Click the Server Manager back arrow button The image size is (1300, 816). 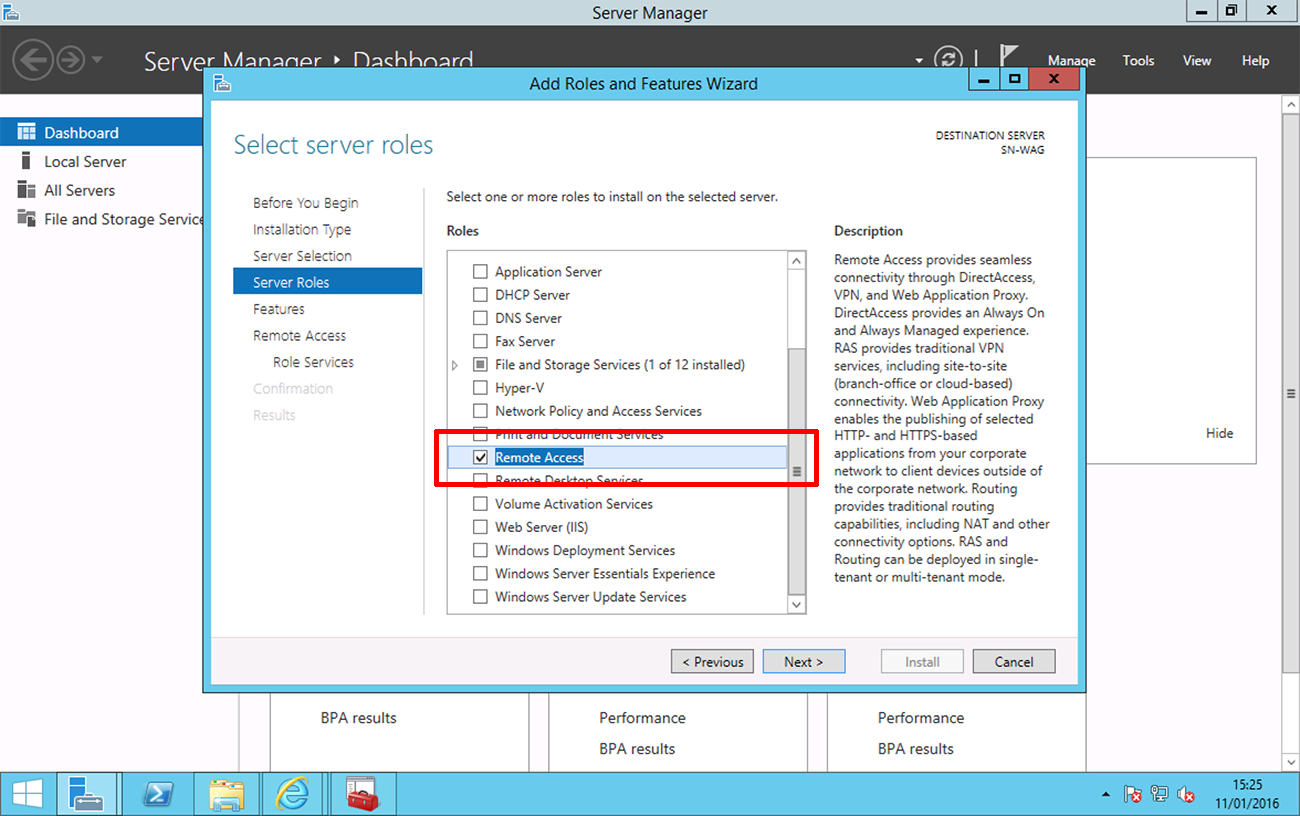33,59
